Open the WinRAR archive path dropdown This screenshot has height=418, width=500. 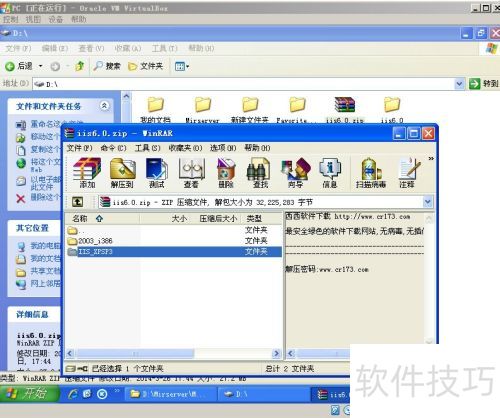pyautogui.click(x=428, y=202)
